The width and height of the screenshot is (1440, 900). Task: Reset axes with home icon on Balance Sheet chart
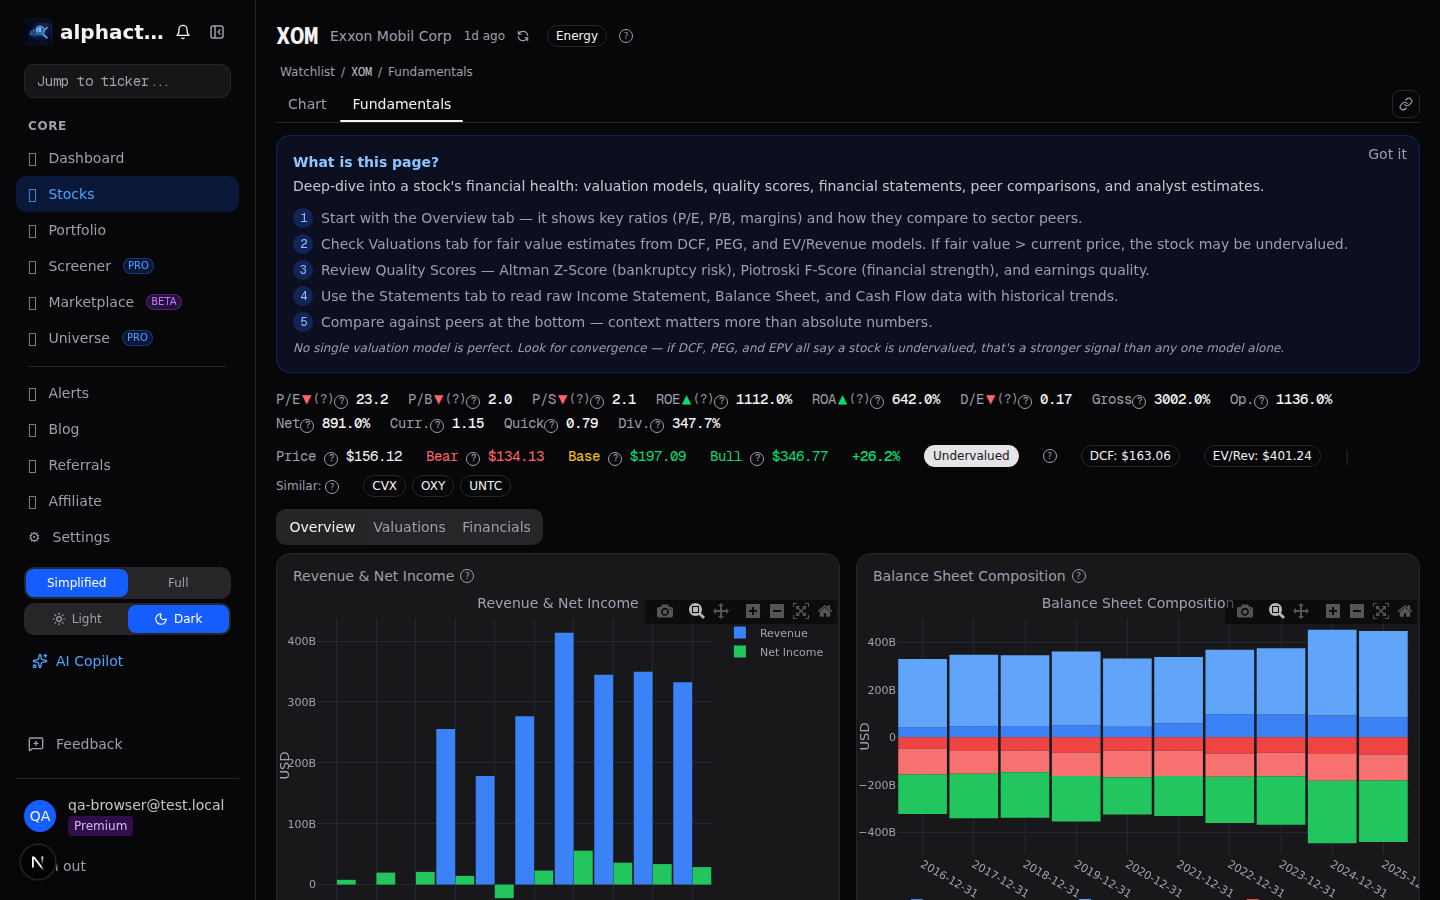coord(1405,611)
